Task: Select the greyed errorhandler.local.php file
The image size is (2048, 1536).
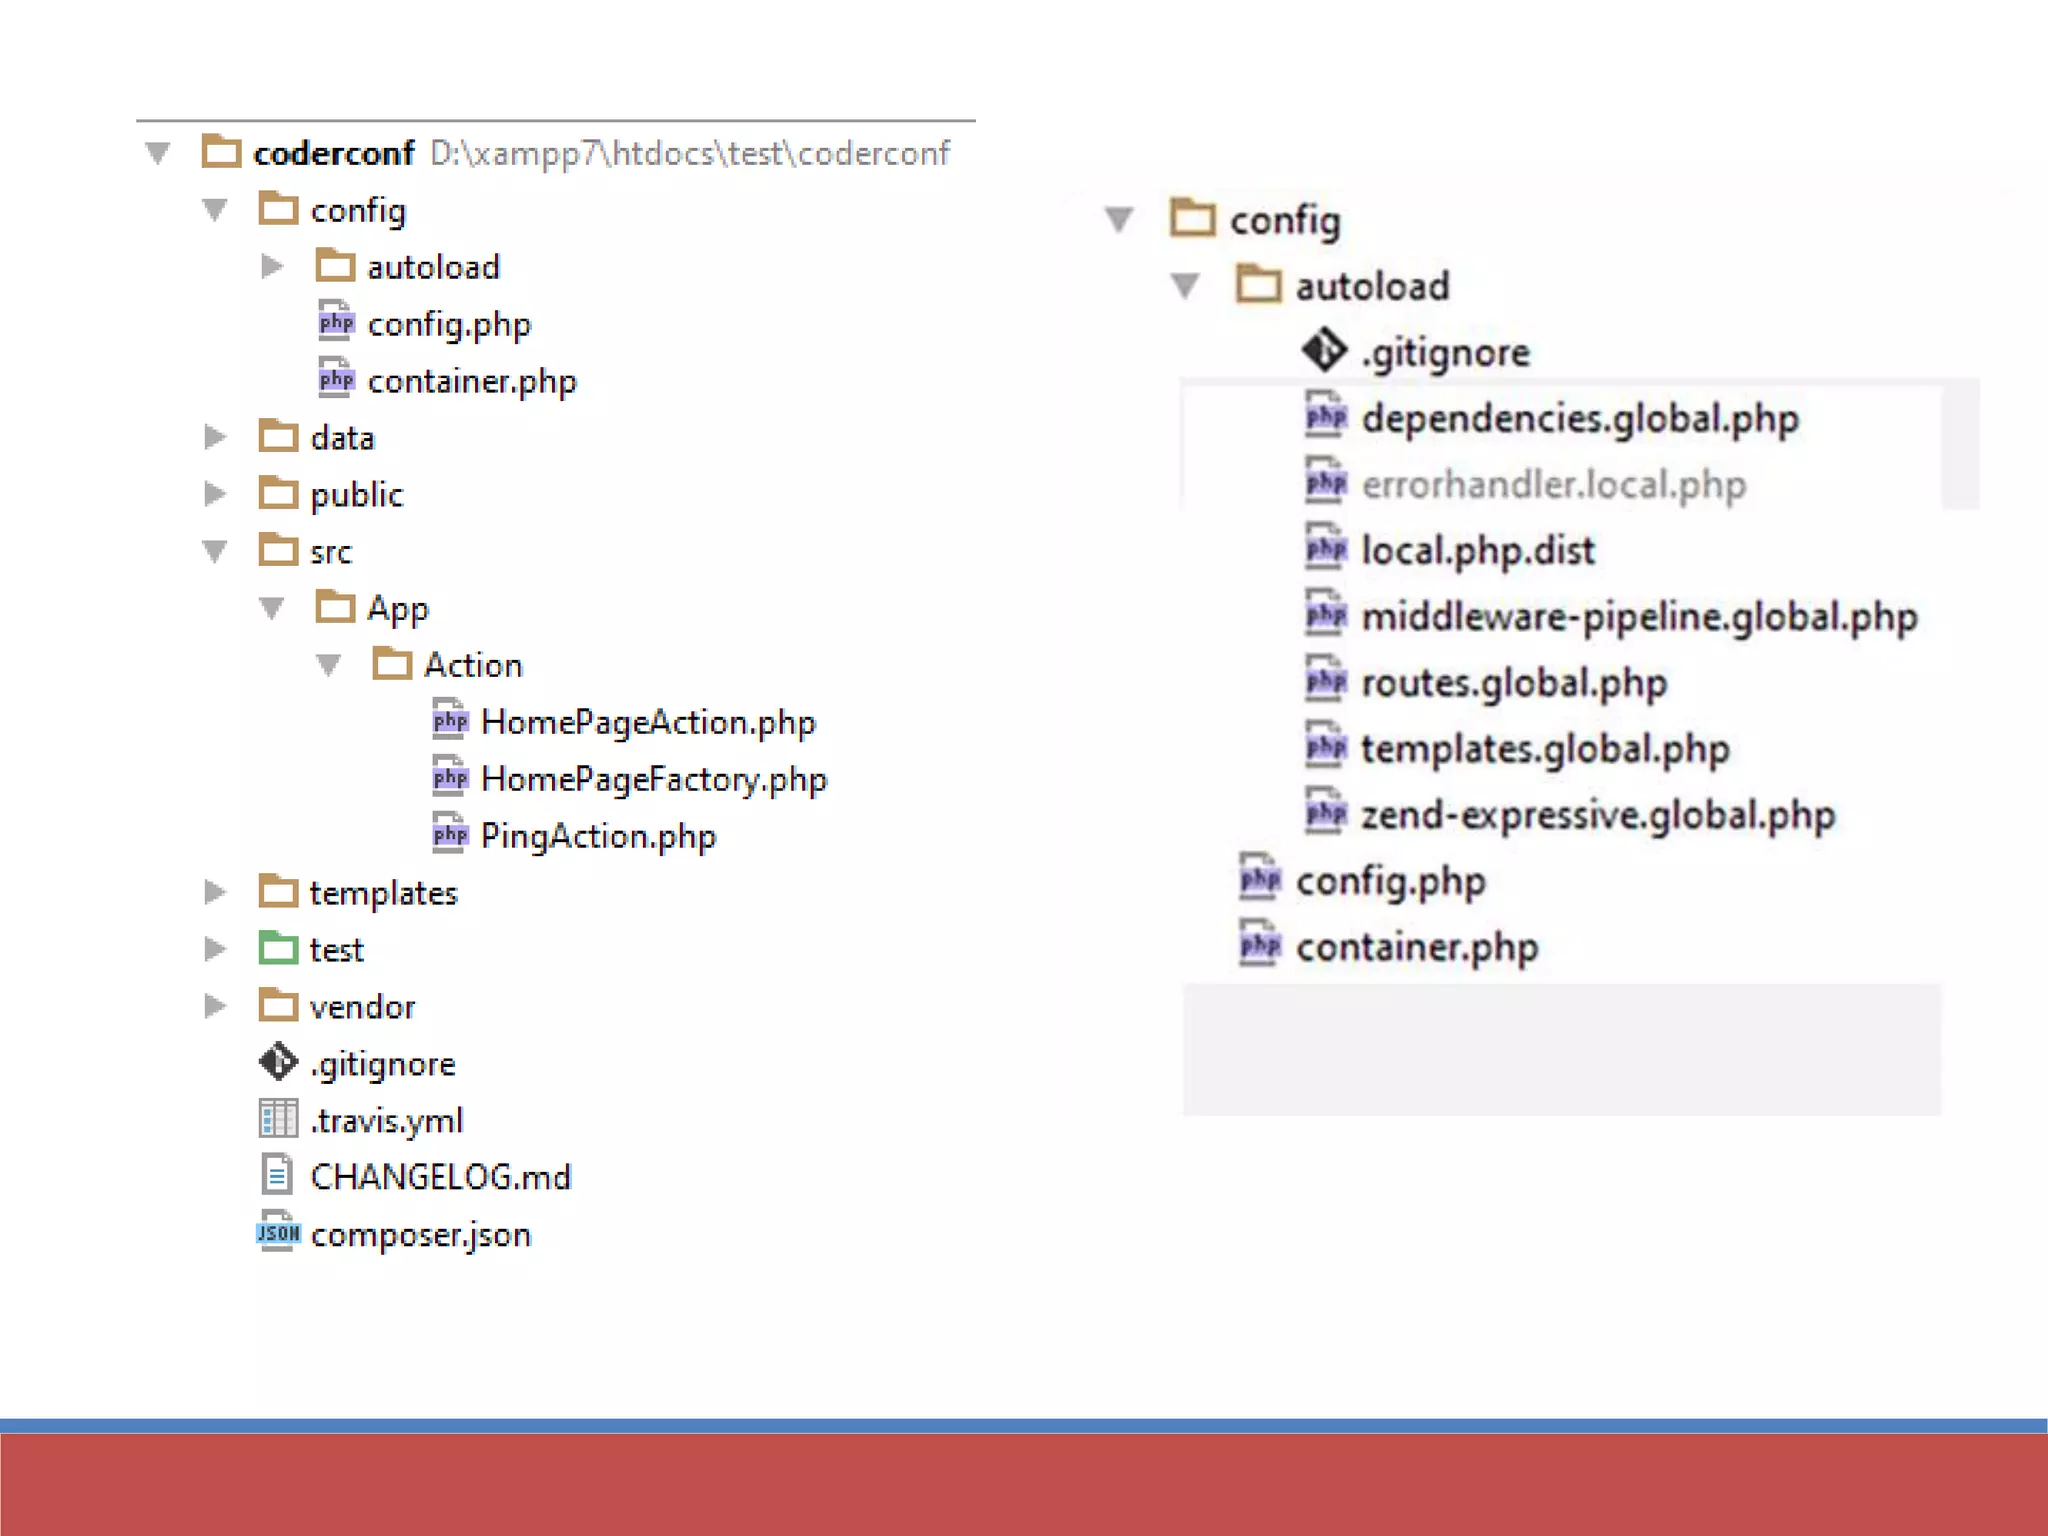Action: point(1553,484)
